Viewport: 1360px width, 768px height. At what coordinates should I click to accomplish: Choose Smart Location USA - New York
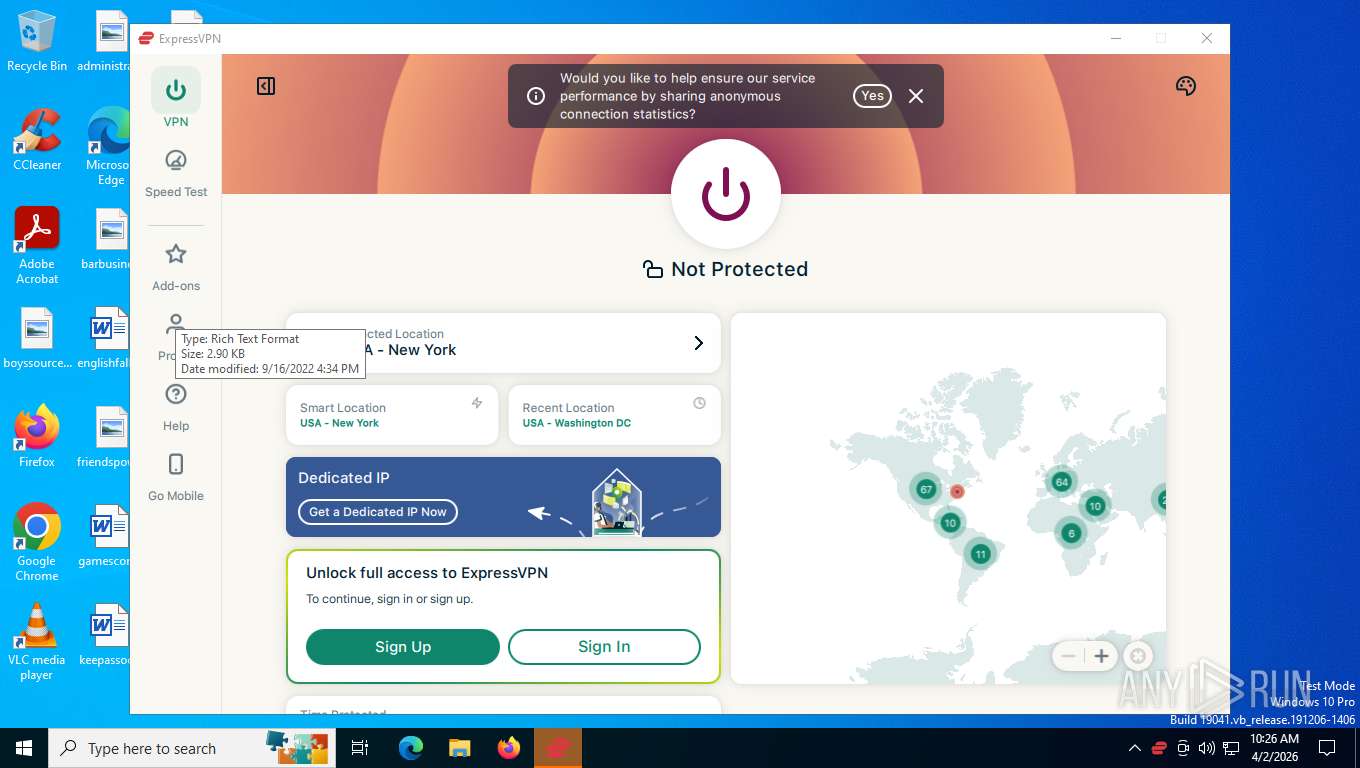click(x=392, y=415)
